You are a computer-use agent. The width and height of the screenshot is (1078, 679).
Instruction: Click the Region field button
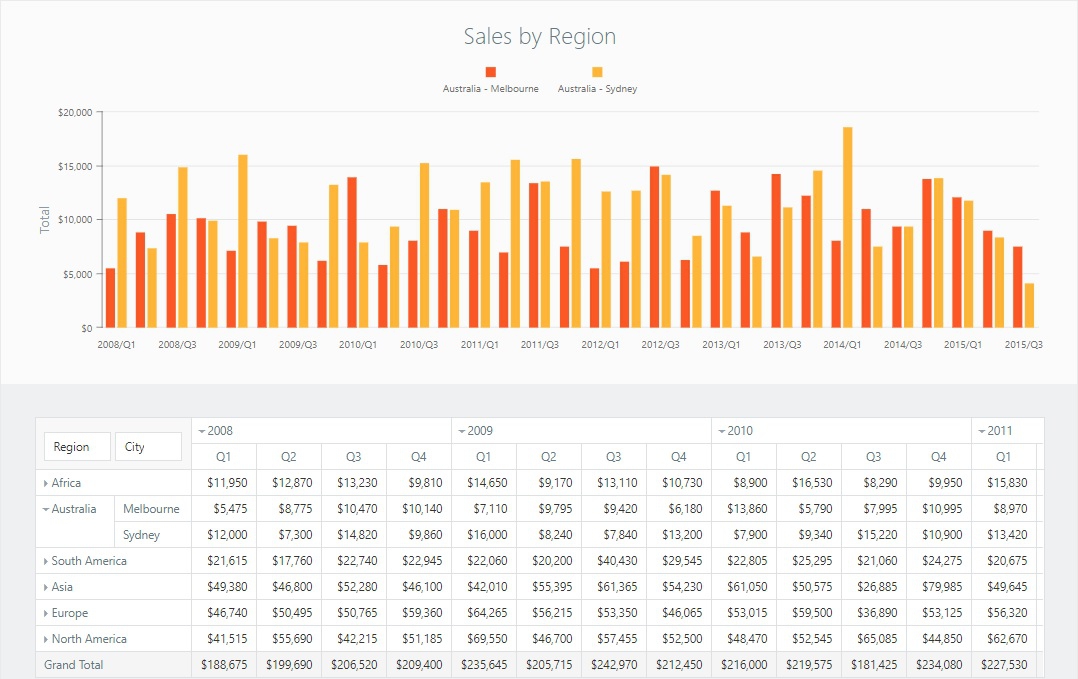(77, 447)
